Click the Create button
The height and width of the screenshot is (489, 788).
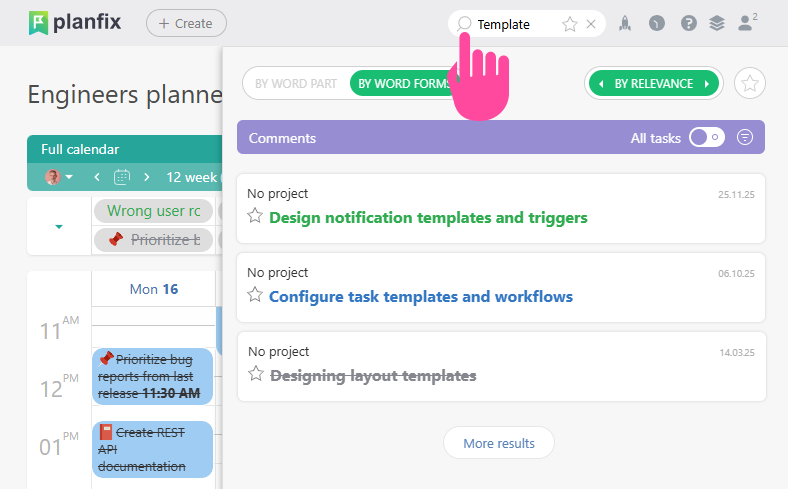[186, 23]
